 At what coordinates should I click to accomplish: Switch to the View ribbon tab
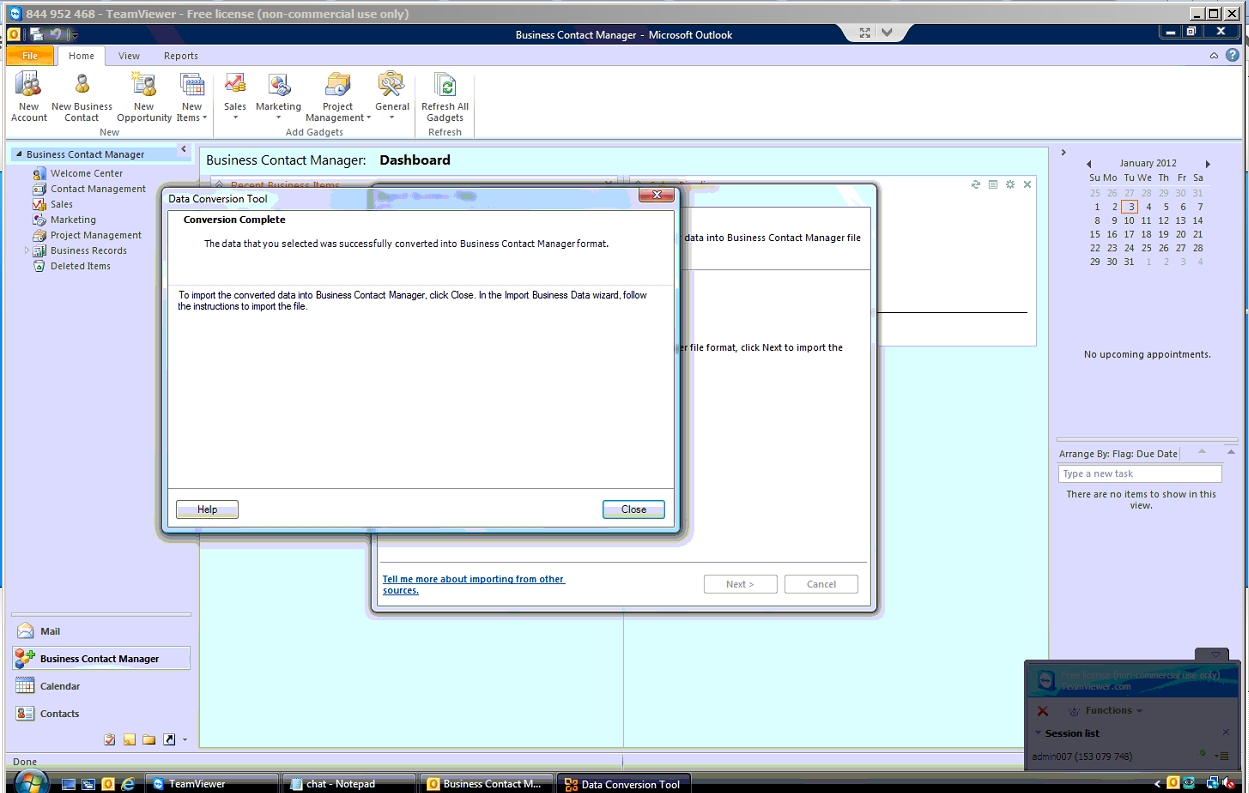(129, 56)
